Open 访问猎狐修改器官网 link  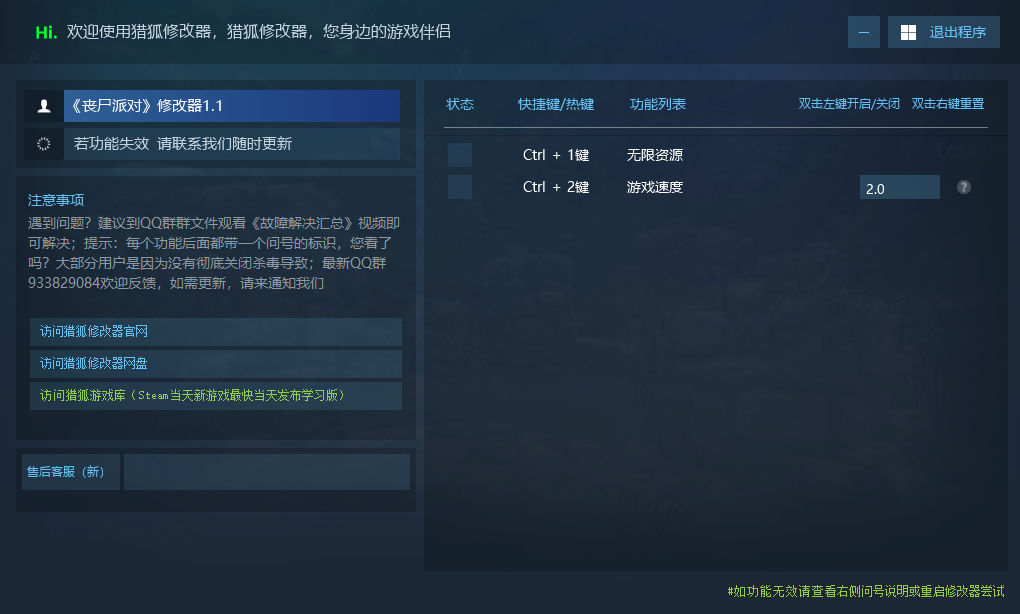tap(216, 332)
